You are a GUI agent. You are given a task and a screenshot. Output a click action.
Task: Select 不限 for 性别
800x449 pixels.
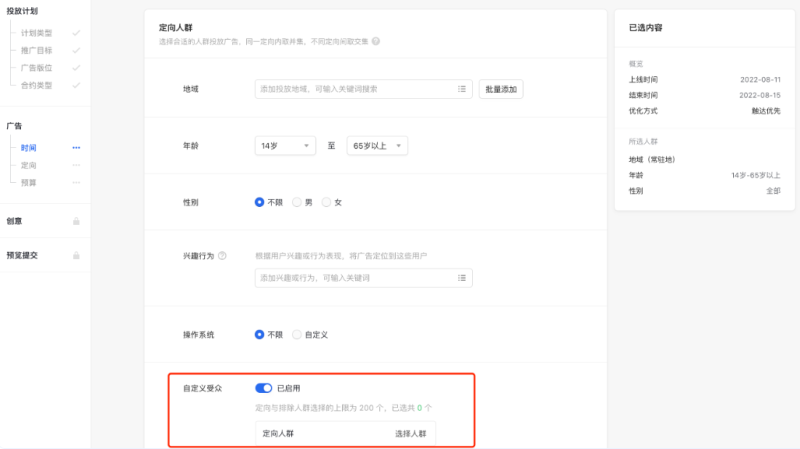(259, 202)
